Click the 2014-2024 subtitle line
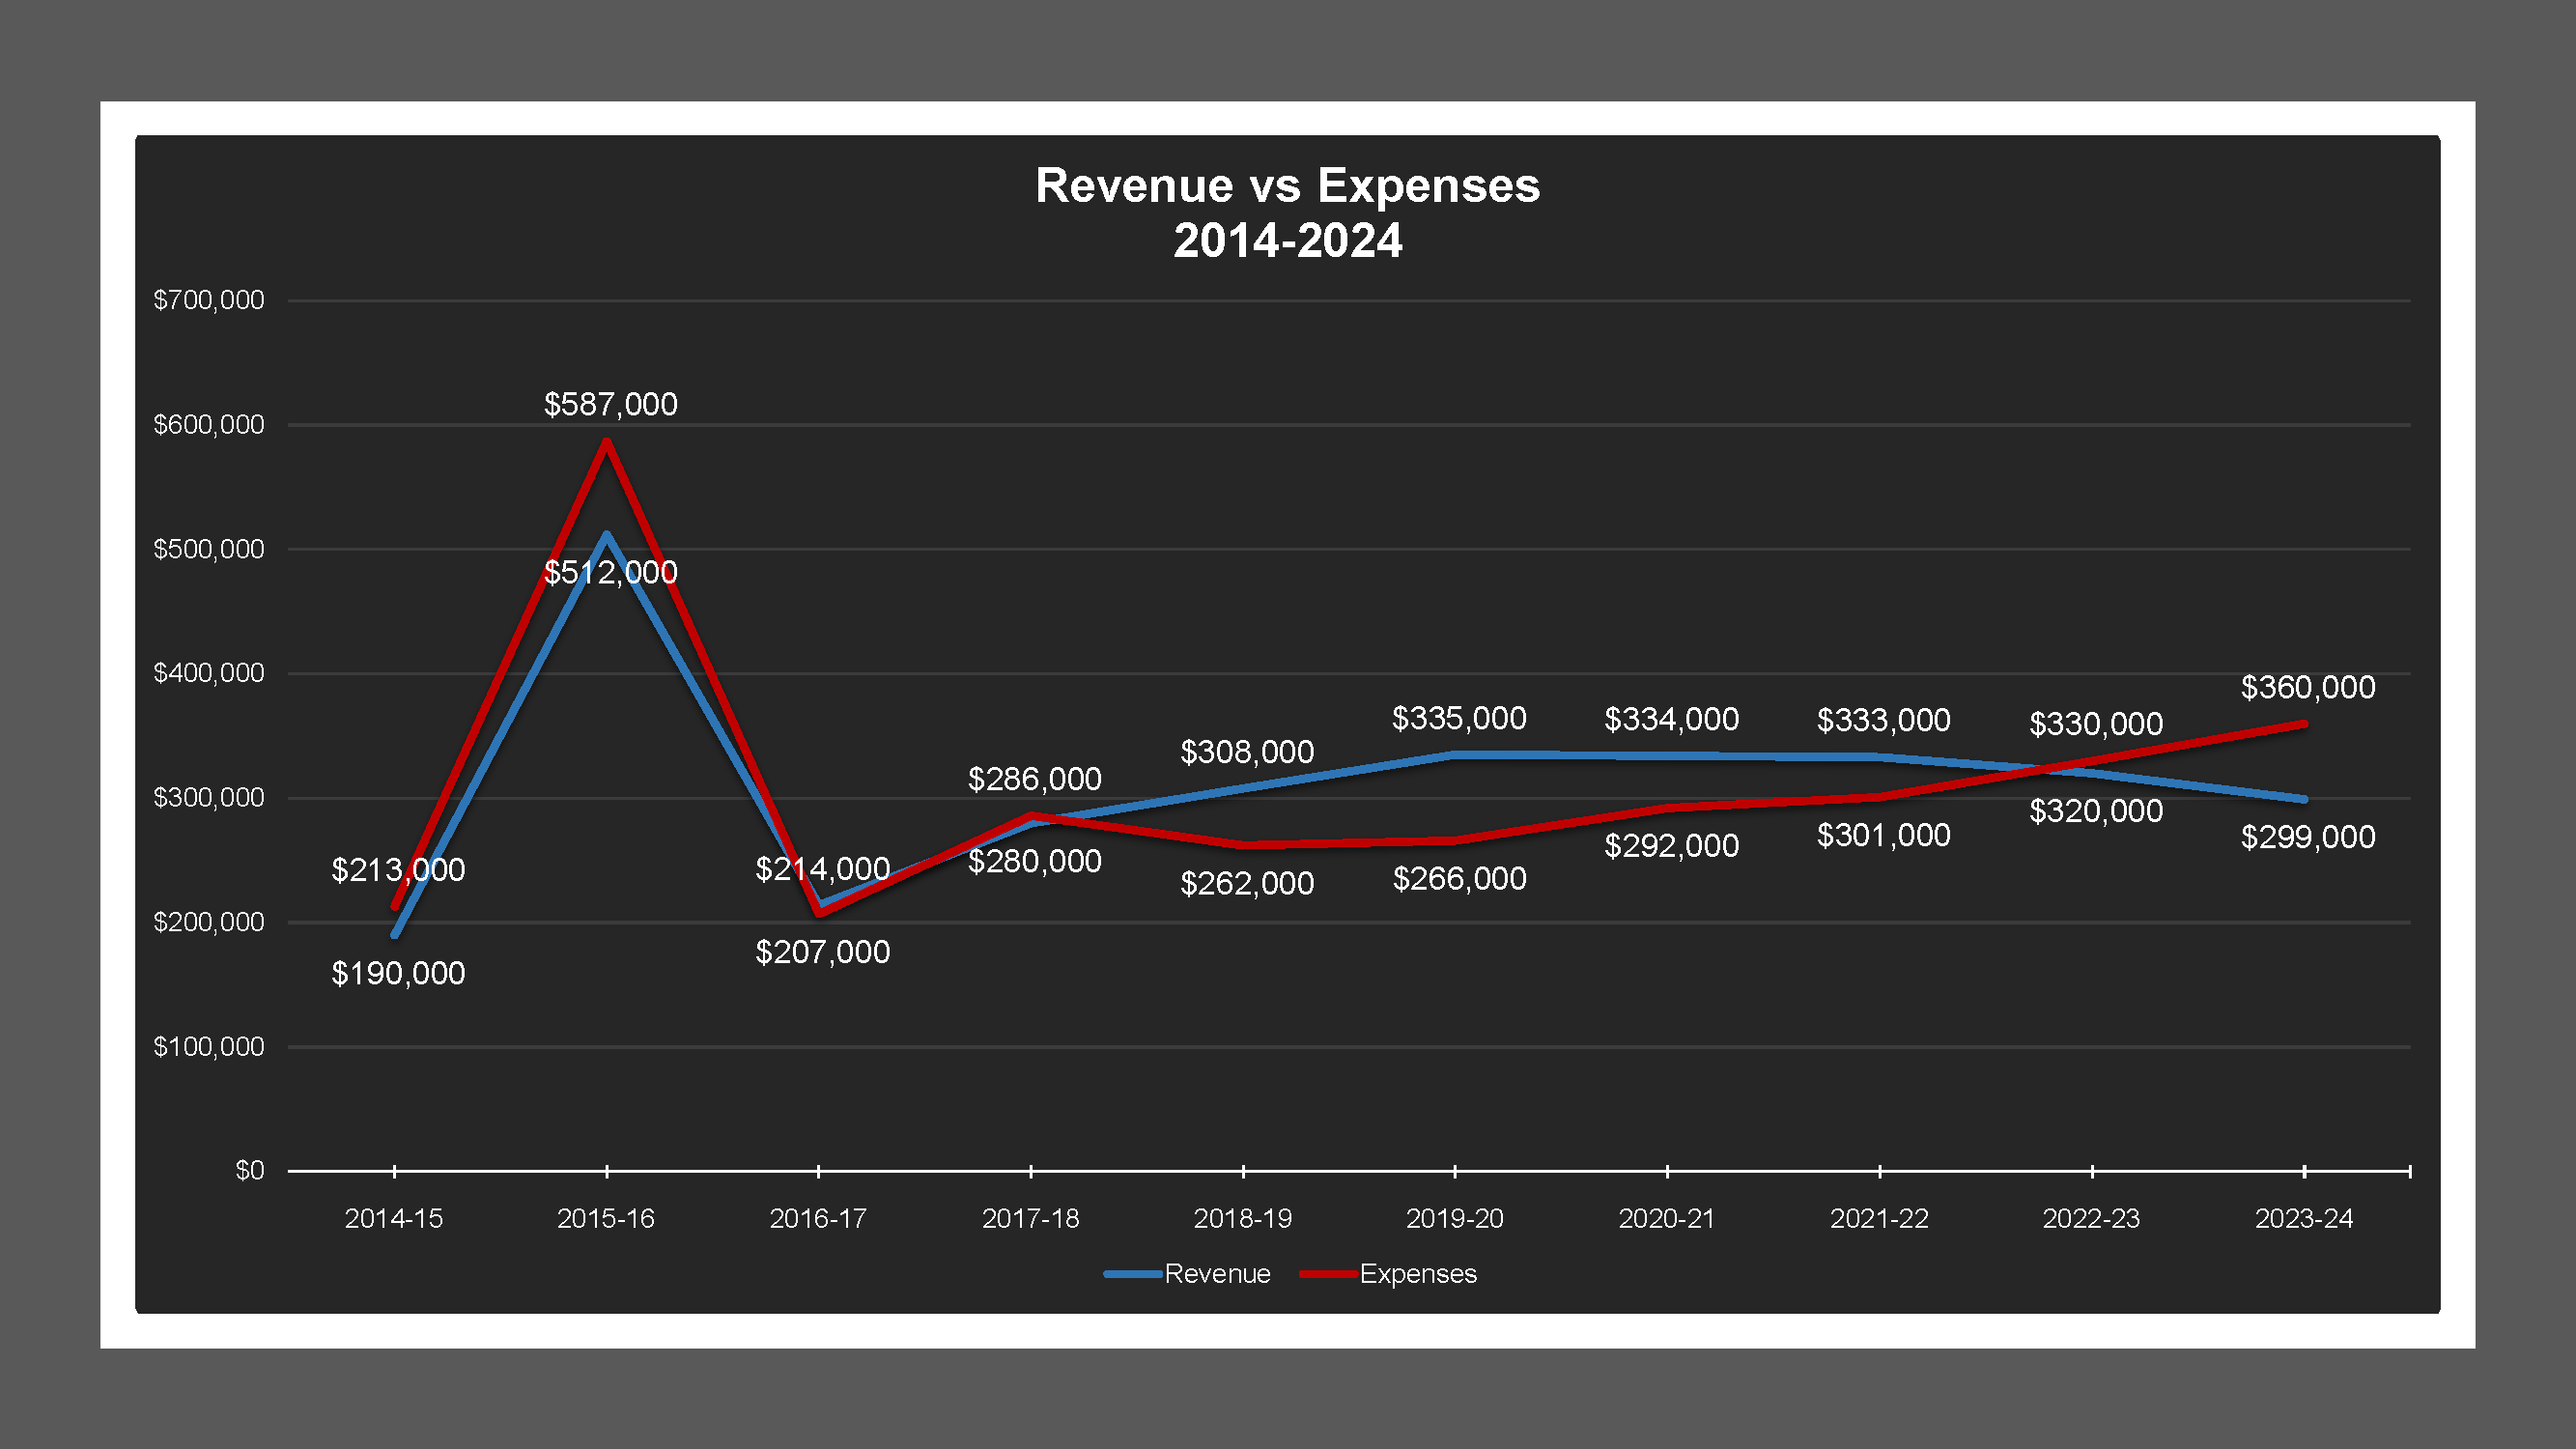Screen dimensions: 2576x1449 tap(1288, 241)
